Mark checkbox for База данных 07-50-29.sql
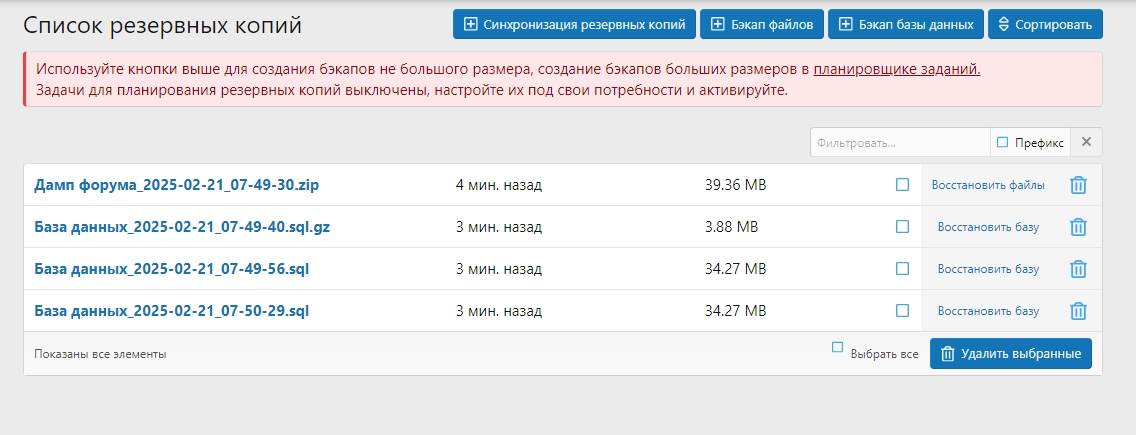Image resolution: width=1136 pixels, height=435 pixels. click(903, 311)
